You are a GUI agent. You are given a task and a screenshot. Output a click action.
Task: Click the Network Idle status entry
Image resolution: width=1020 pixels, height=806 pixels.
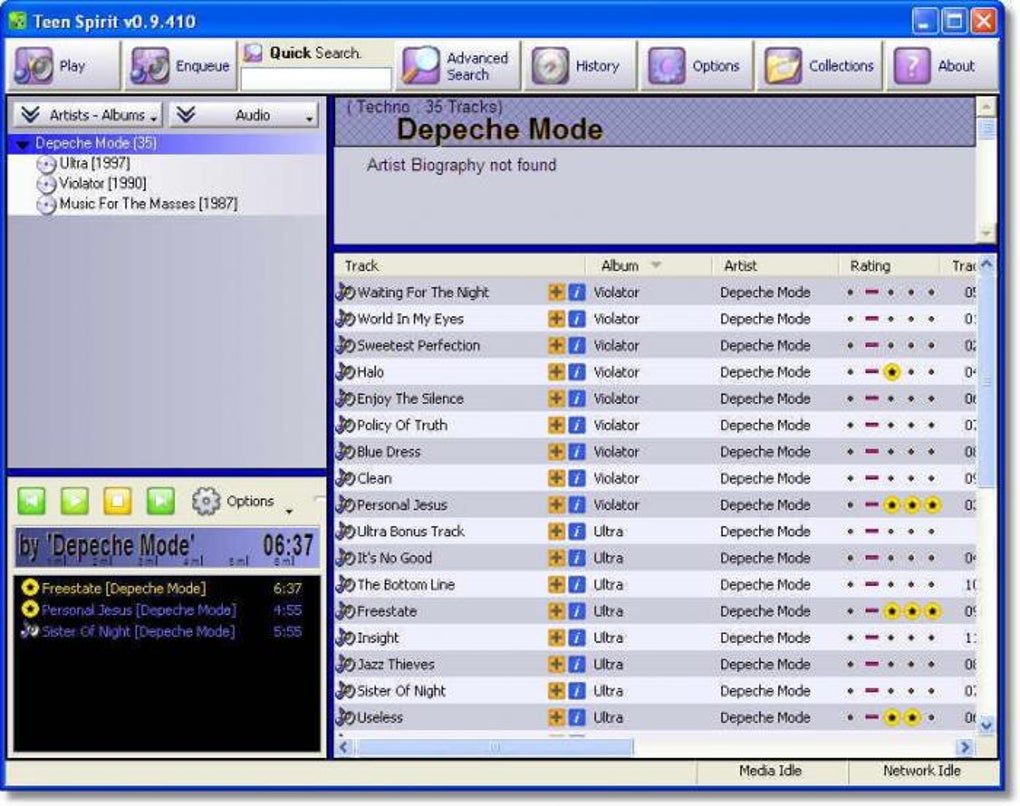tap(922, 771)
